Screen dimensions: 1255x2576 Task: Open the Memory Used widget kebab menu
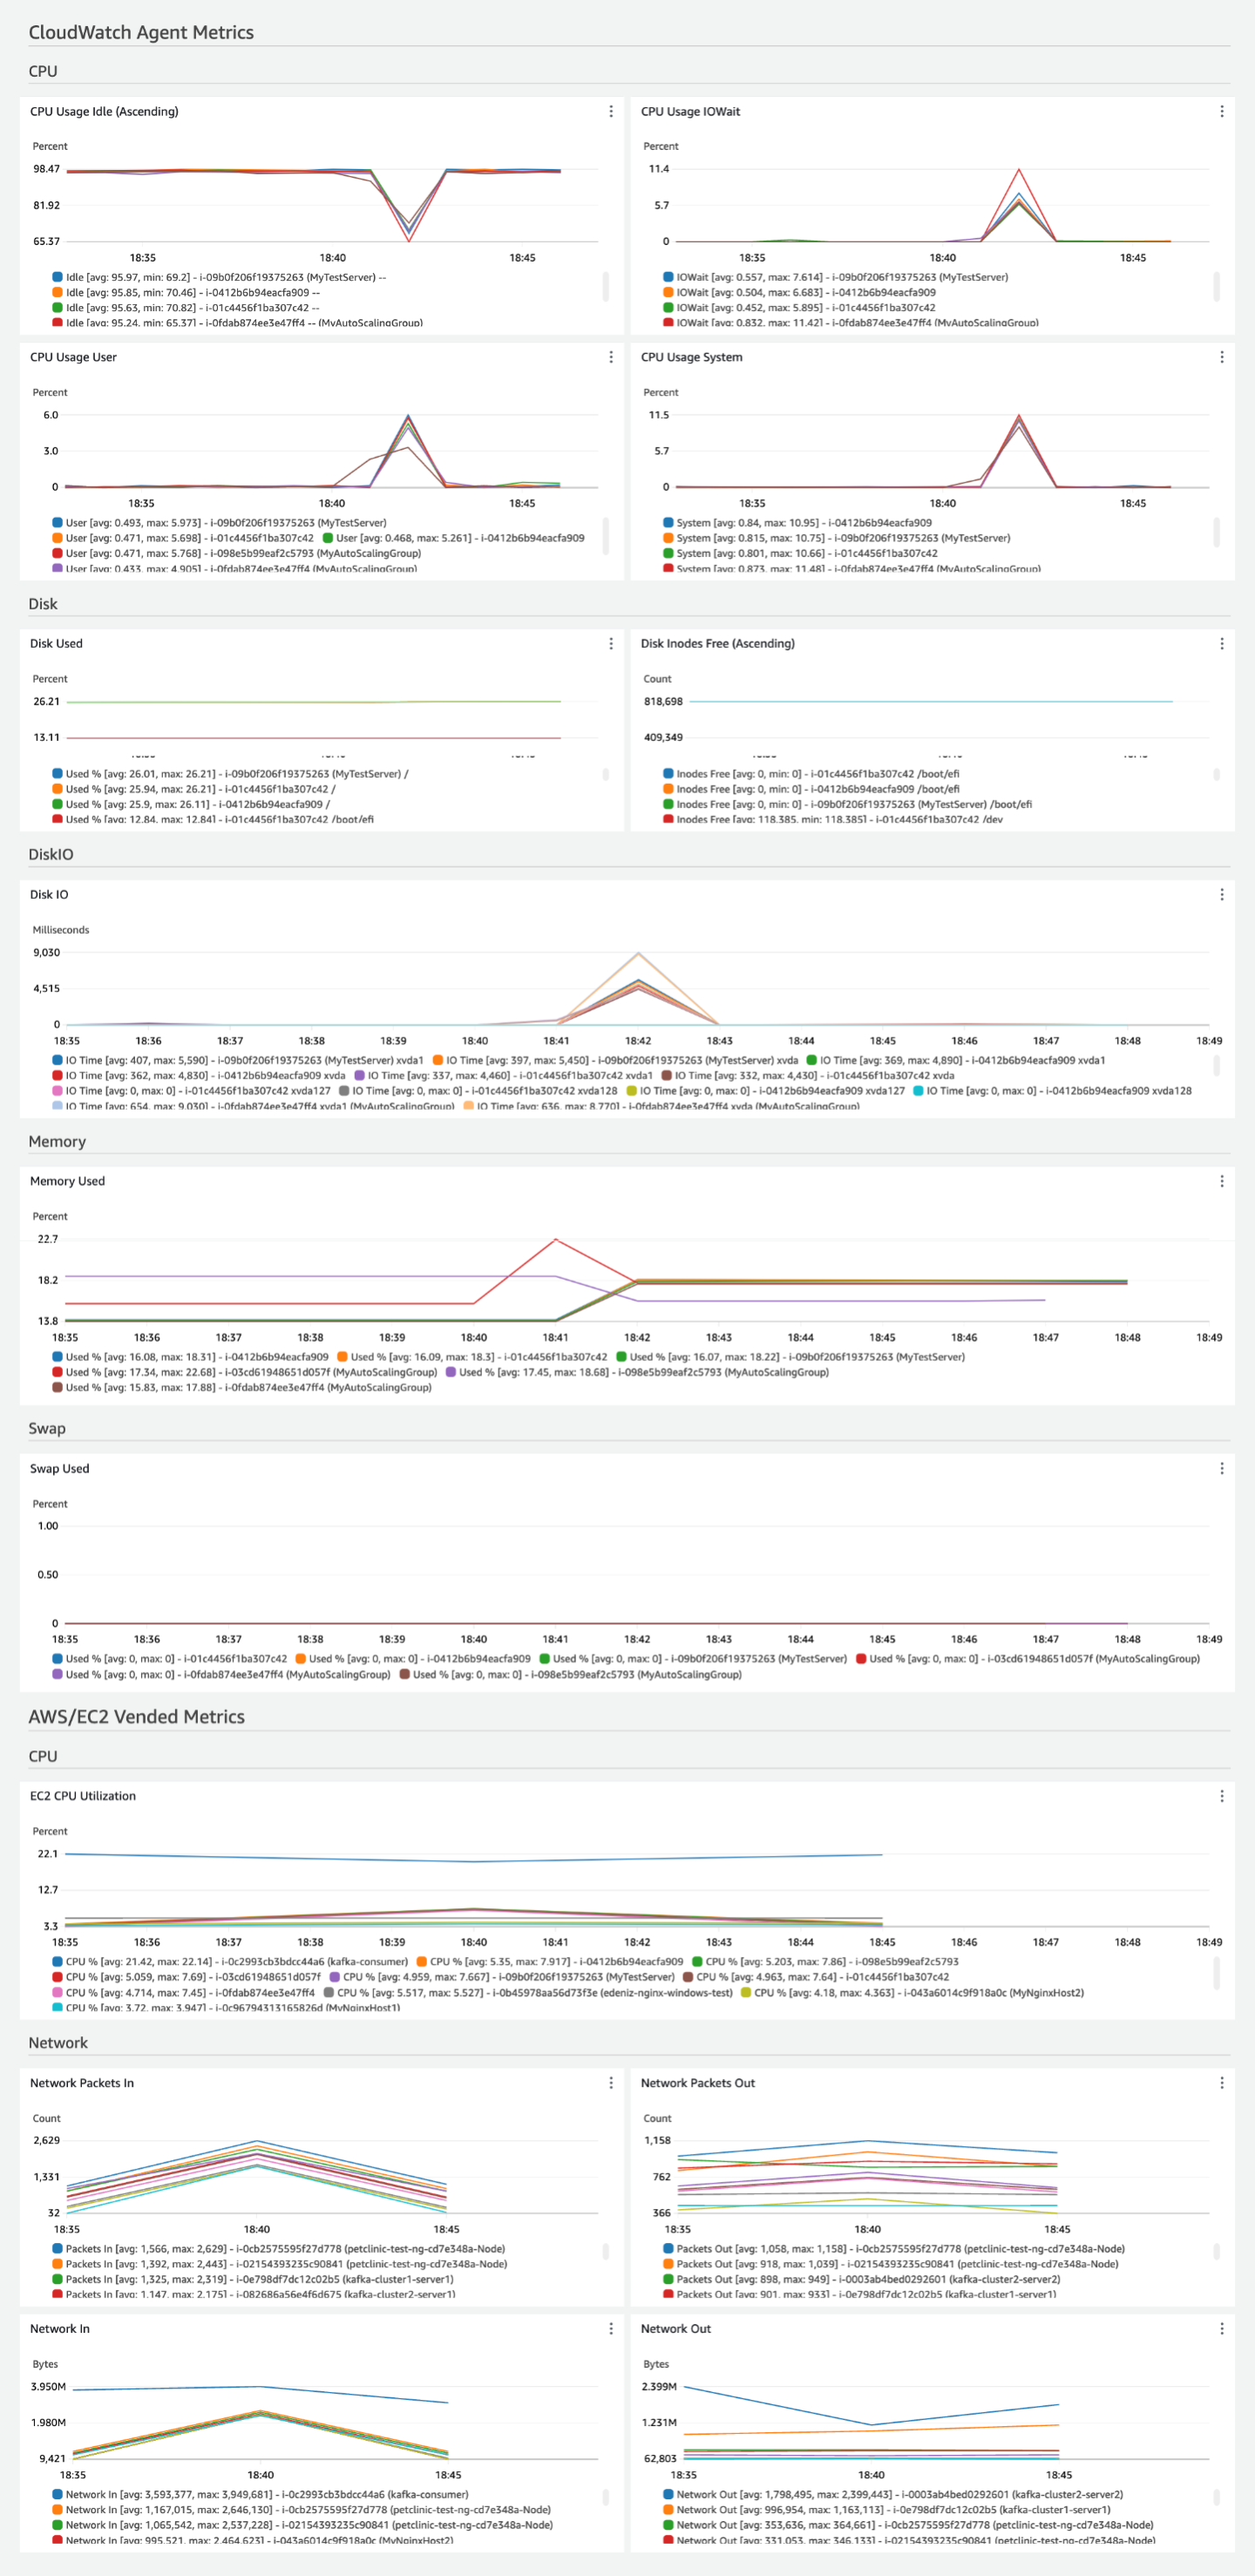coord(1221,1181)
